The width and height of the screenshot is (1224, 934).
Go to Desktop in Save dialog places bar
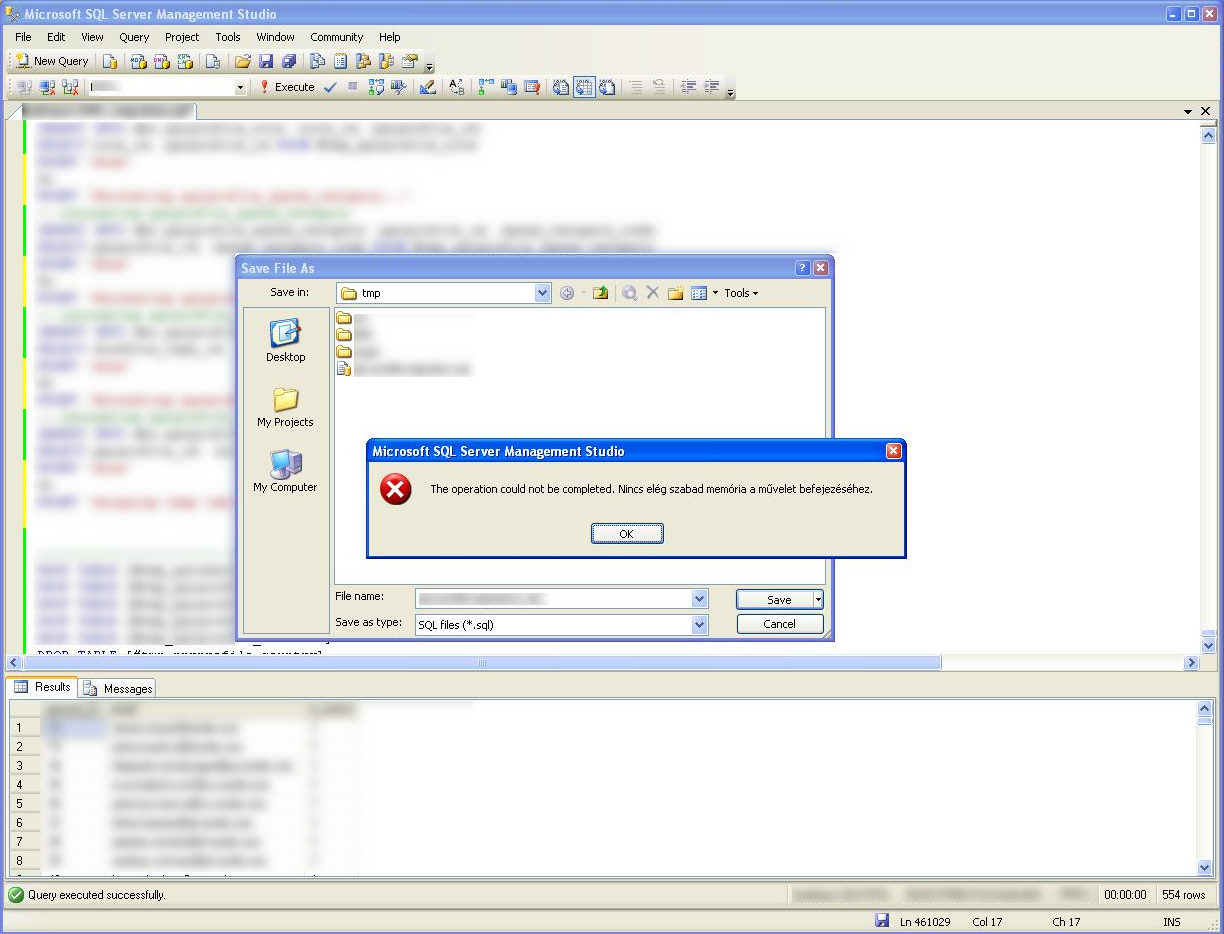[x=286, y=341]
